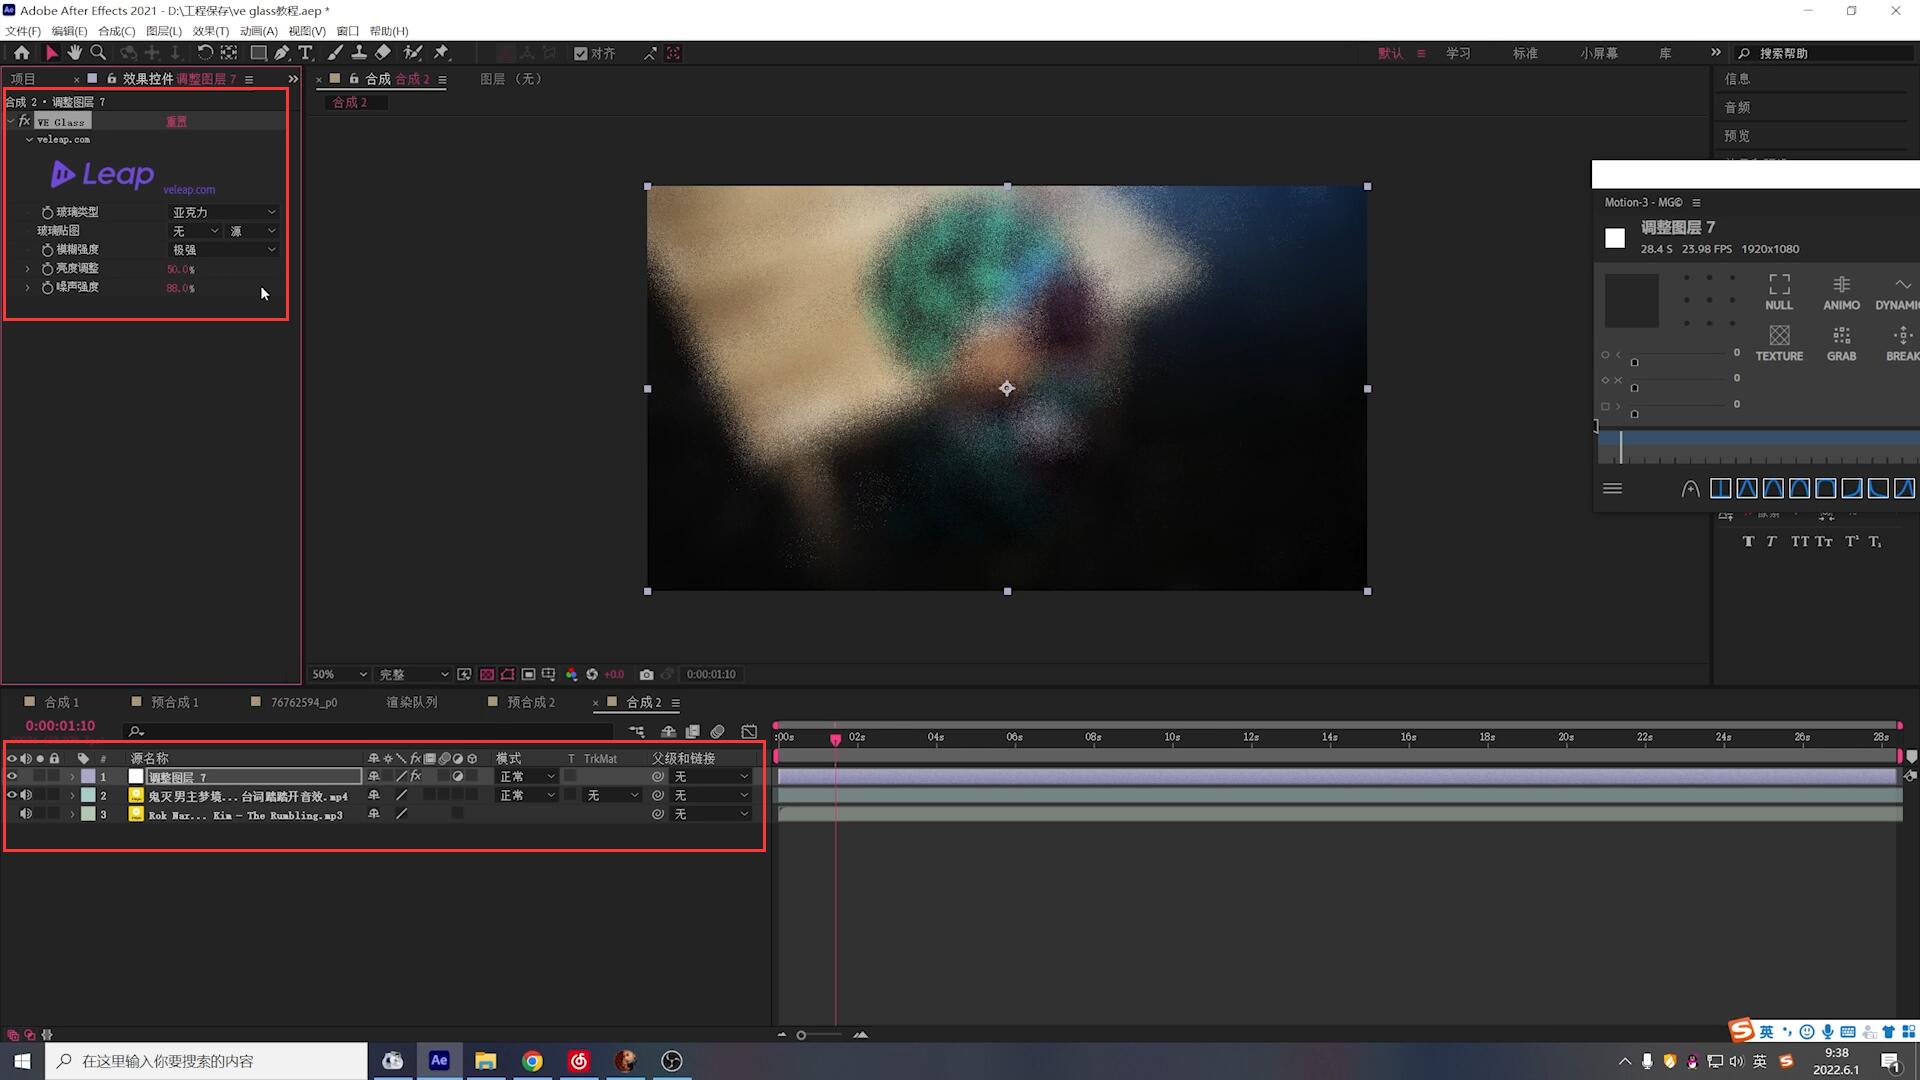
Task: Toggle fx switch on 调整图层 7
Action: [416, 777]
